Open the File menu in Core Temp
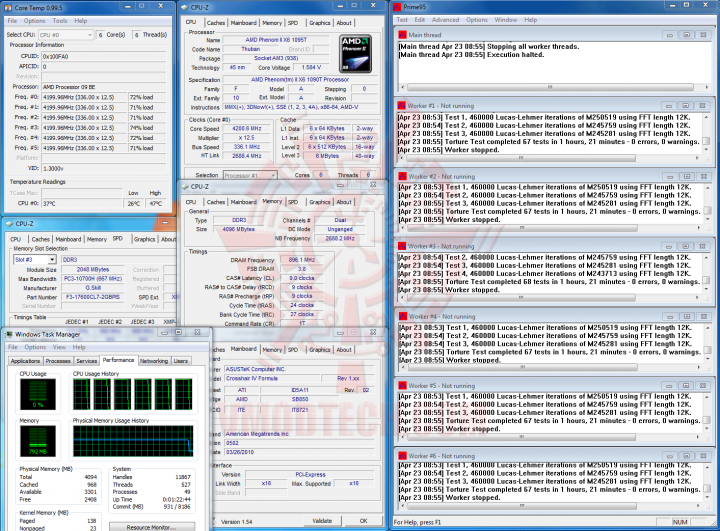 pyautogui.click(x=12, y=21)
